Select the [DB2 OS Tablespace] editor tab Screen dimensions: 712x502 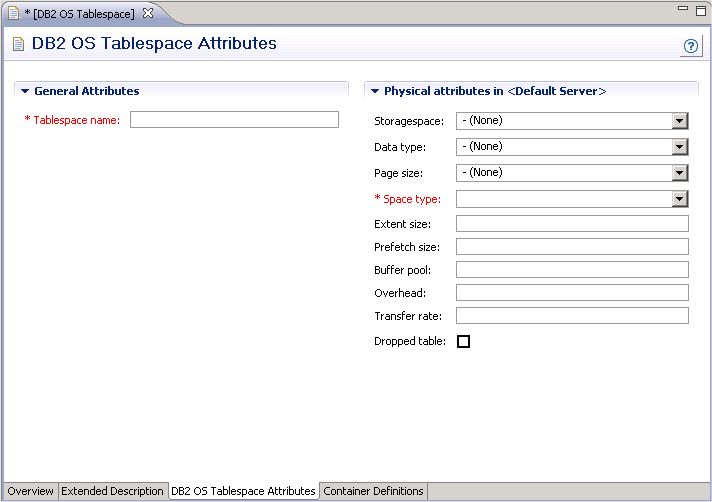(x=84, y=14)
